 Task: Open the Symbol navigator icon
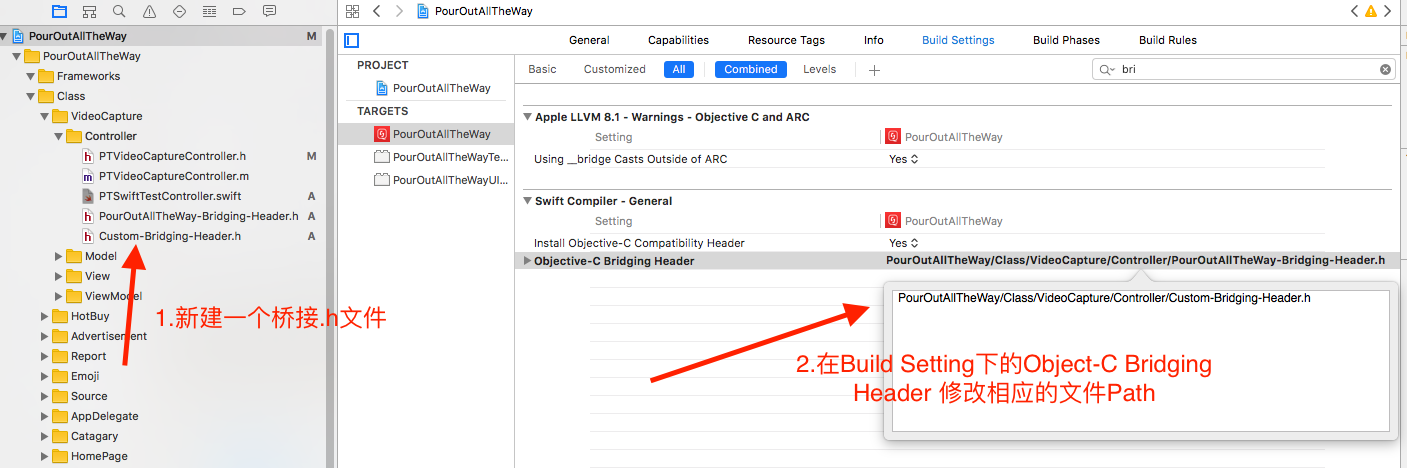coord(89,12)
